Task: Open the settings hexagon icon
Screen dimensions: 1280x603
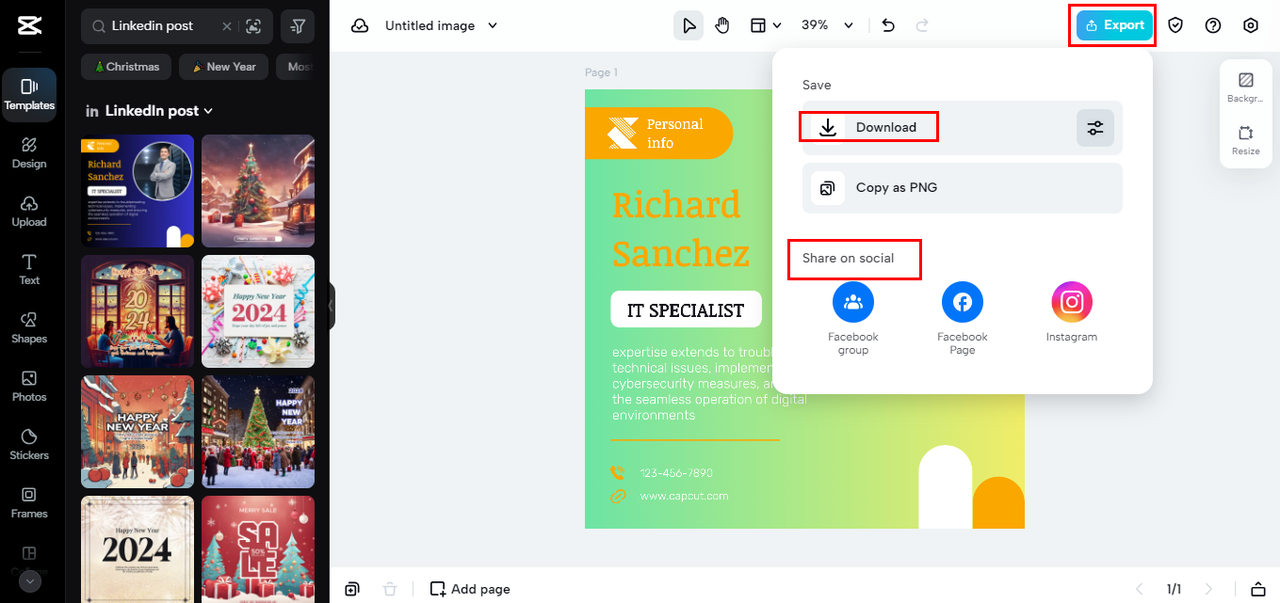Action: pyautogui.click(x=1251, y=26)
